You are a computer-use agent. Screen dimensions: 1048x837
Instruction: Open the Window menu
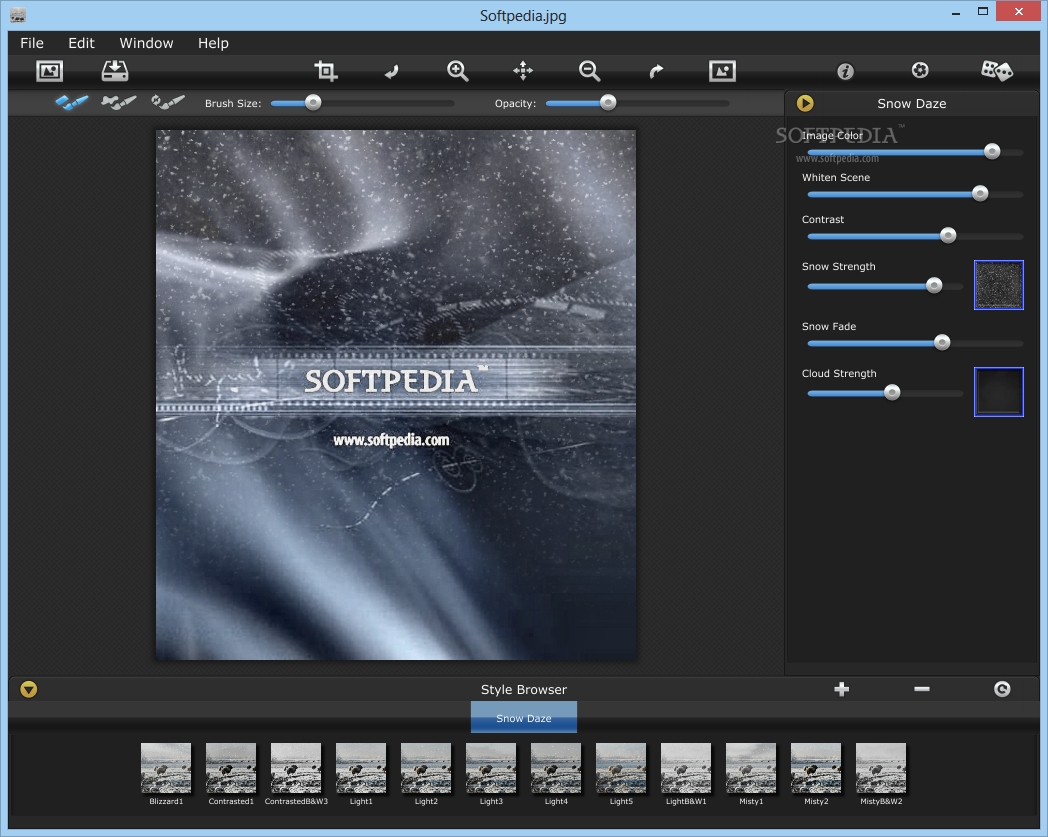146,43
